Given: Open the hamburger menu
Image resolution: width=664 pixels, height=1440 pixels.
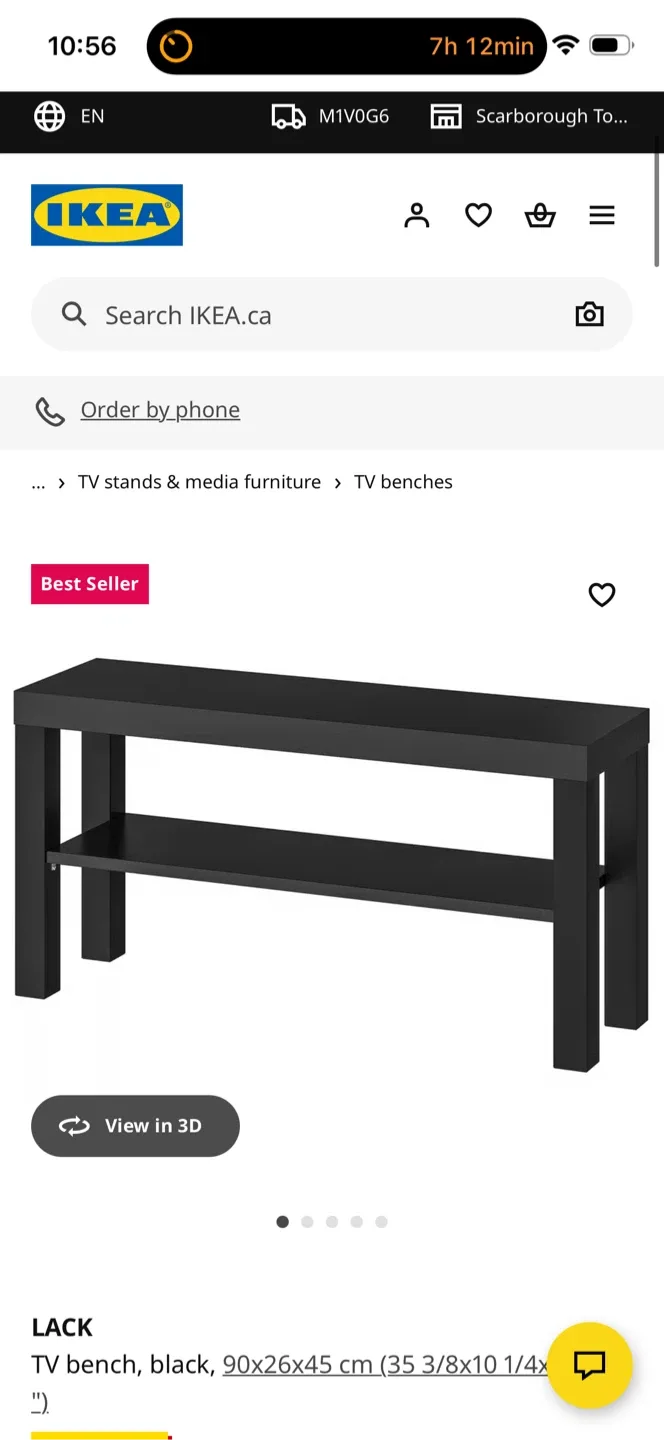Looking at the screenshot, I should pos(602,215).
